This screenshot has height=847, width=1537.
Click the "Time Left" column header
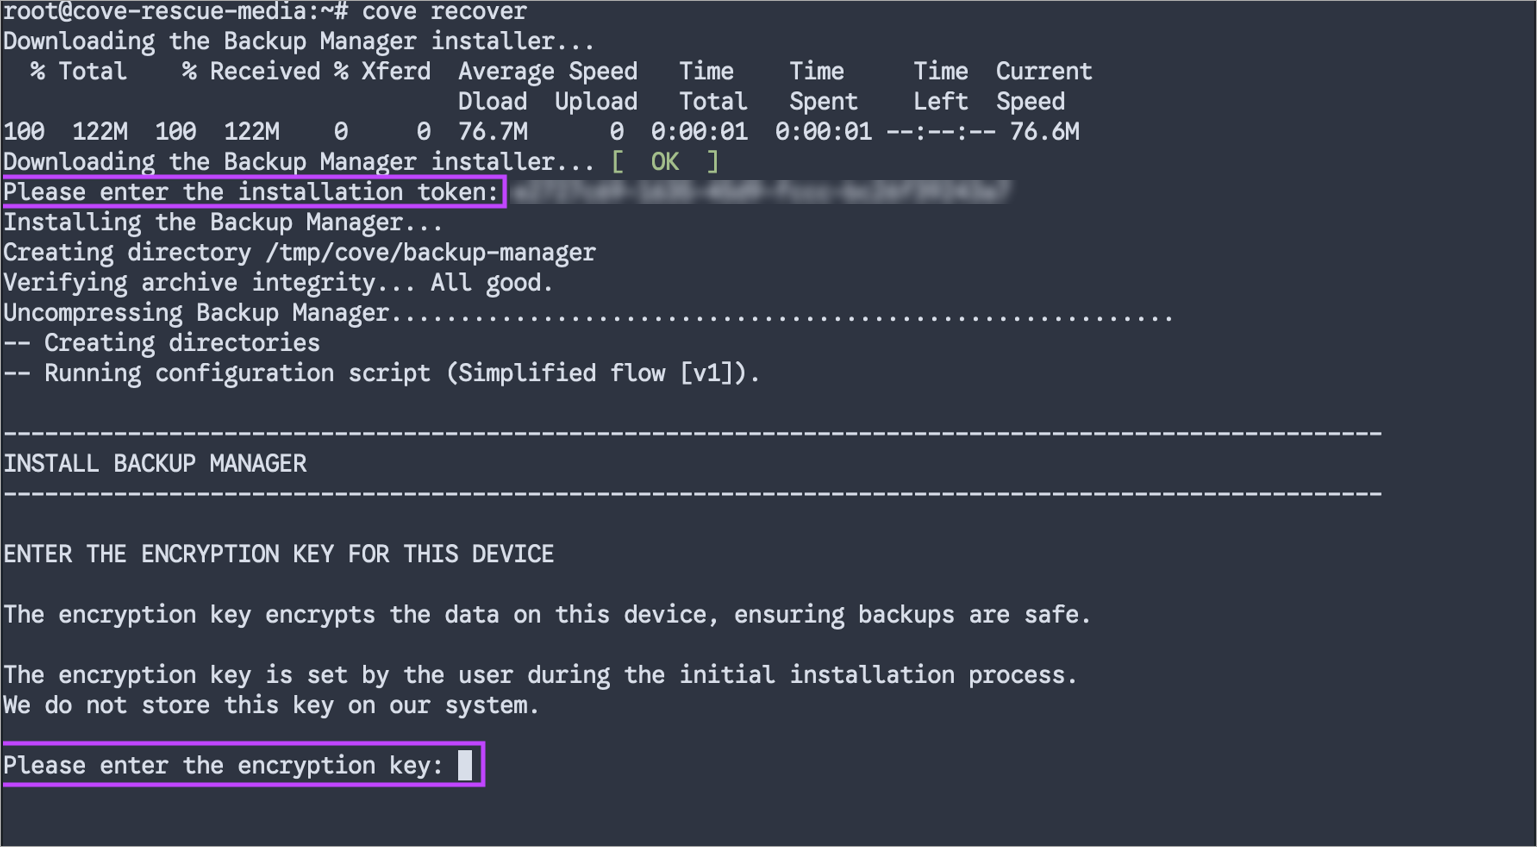(940, 86)
